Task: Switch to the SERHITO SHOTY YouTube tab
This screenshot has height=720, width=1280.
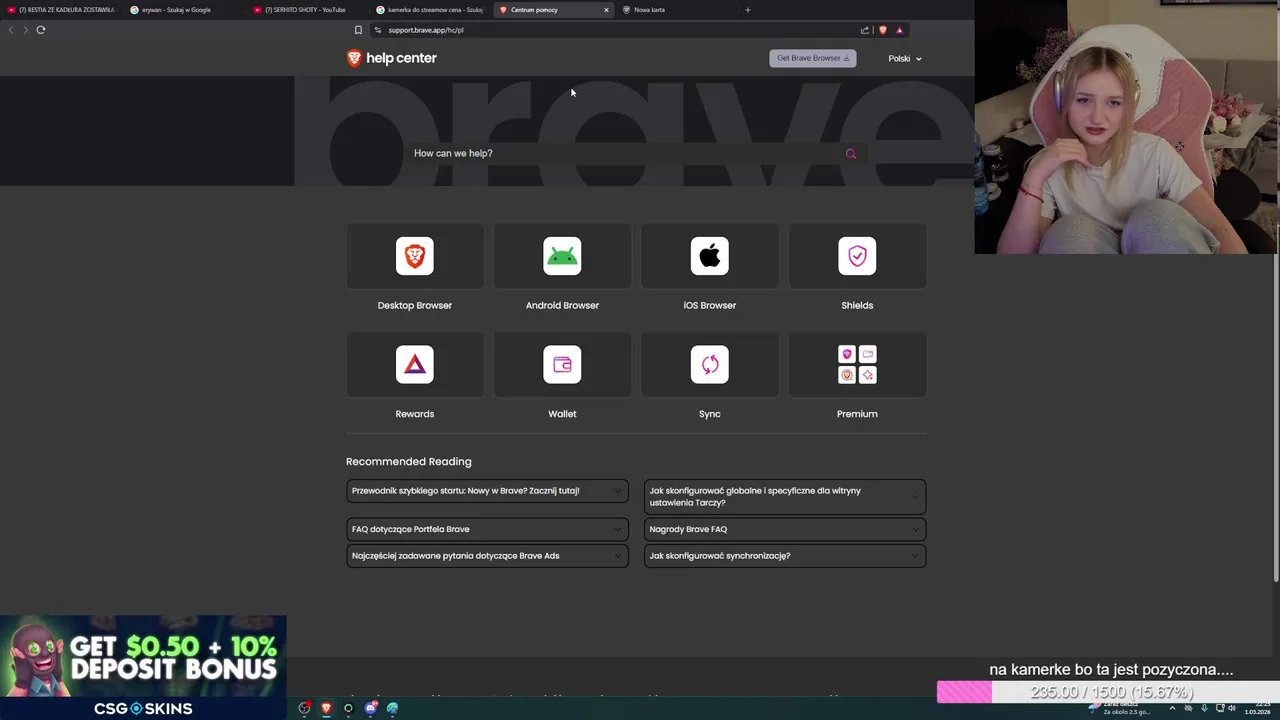Action: pyautogui.click(x=306, y=10)
